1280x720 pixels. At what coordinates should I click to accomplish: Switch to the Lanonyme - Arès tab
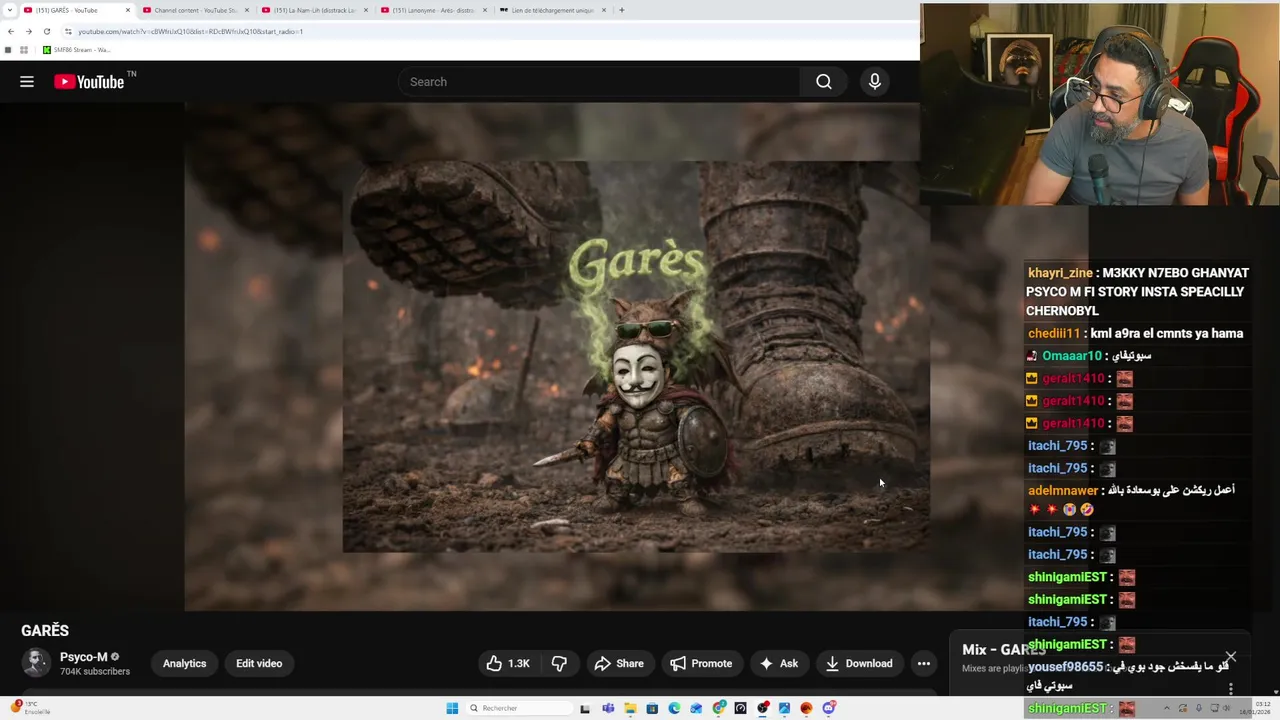433,10
